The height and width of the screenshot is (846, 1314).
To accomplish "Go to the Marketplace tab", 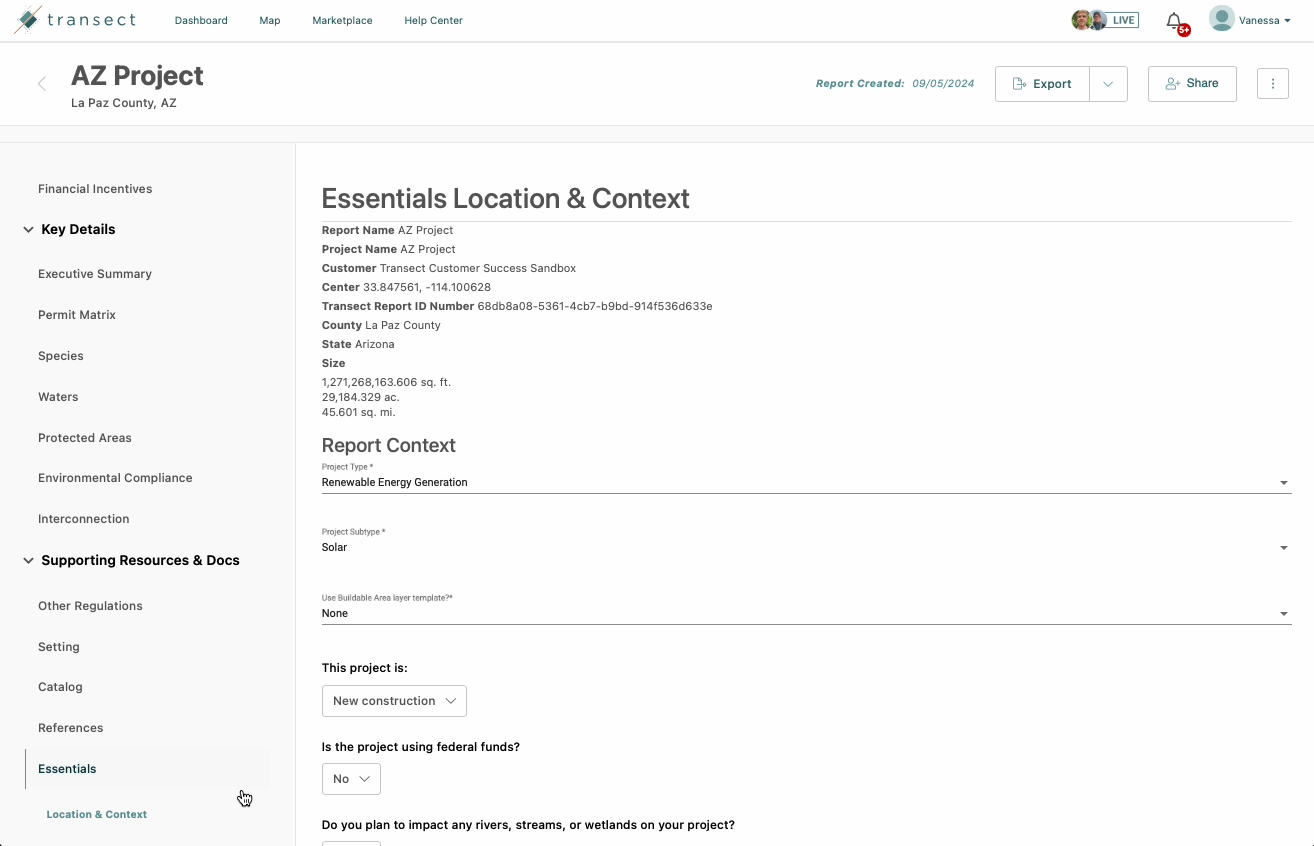I will pyautogui.click(x=342, y=20).
